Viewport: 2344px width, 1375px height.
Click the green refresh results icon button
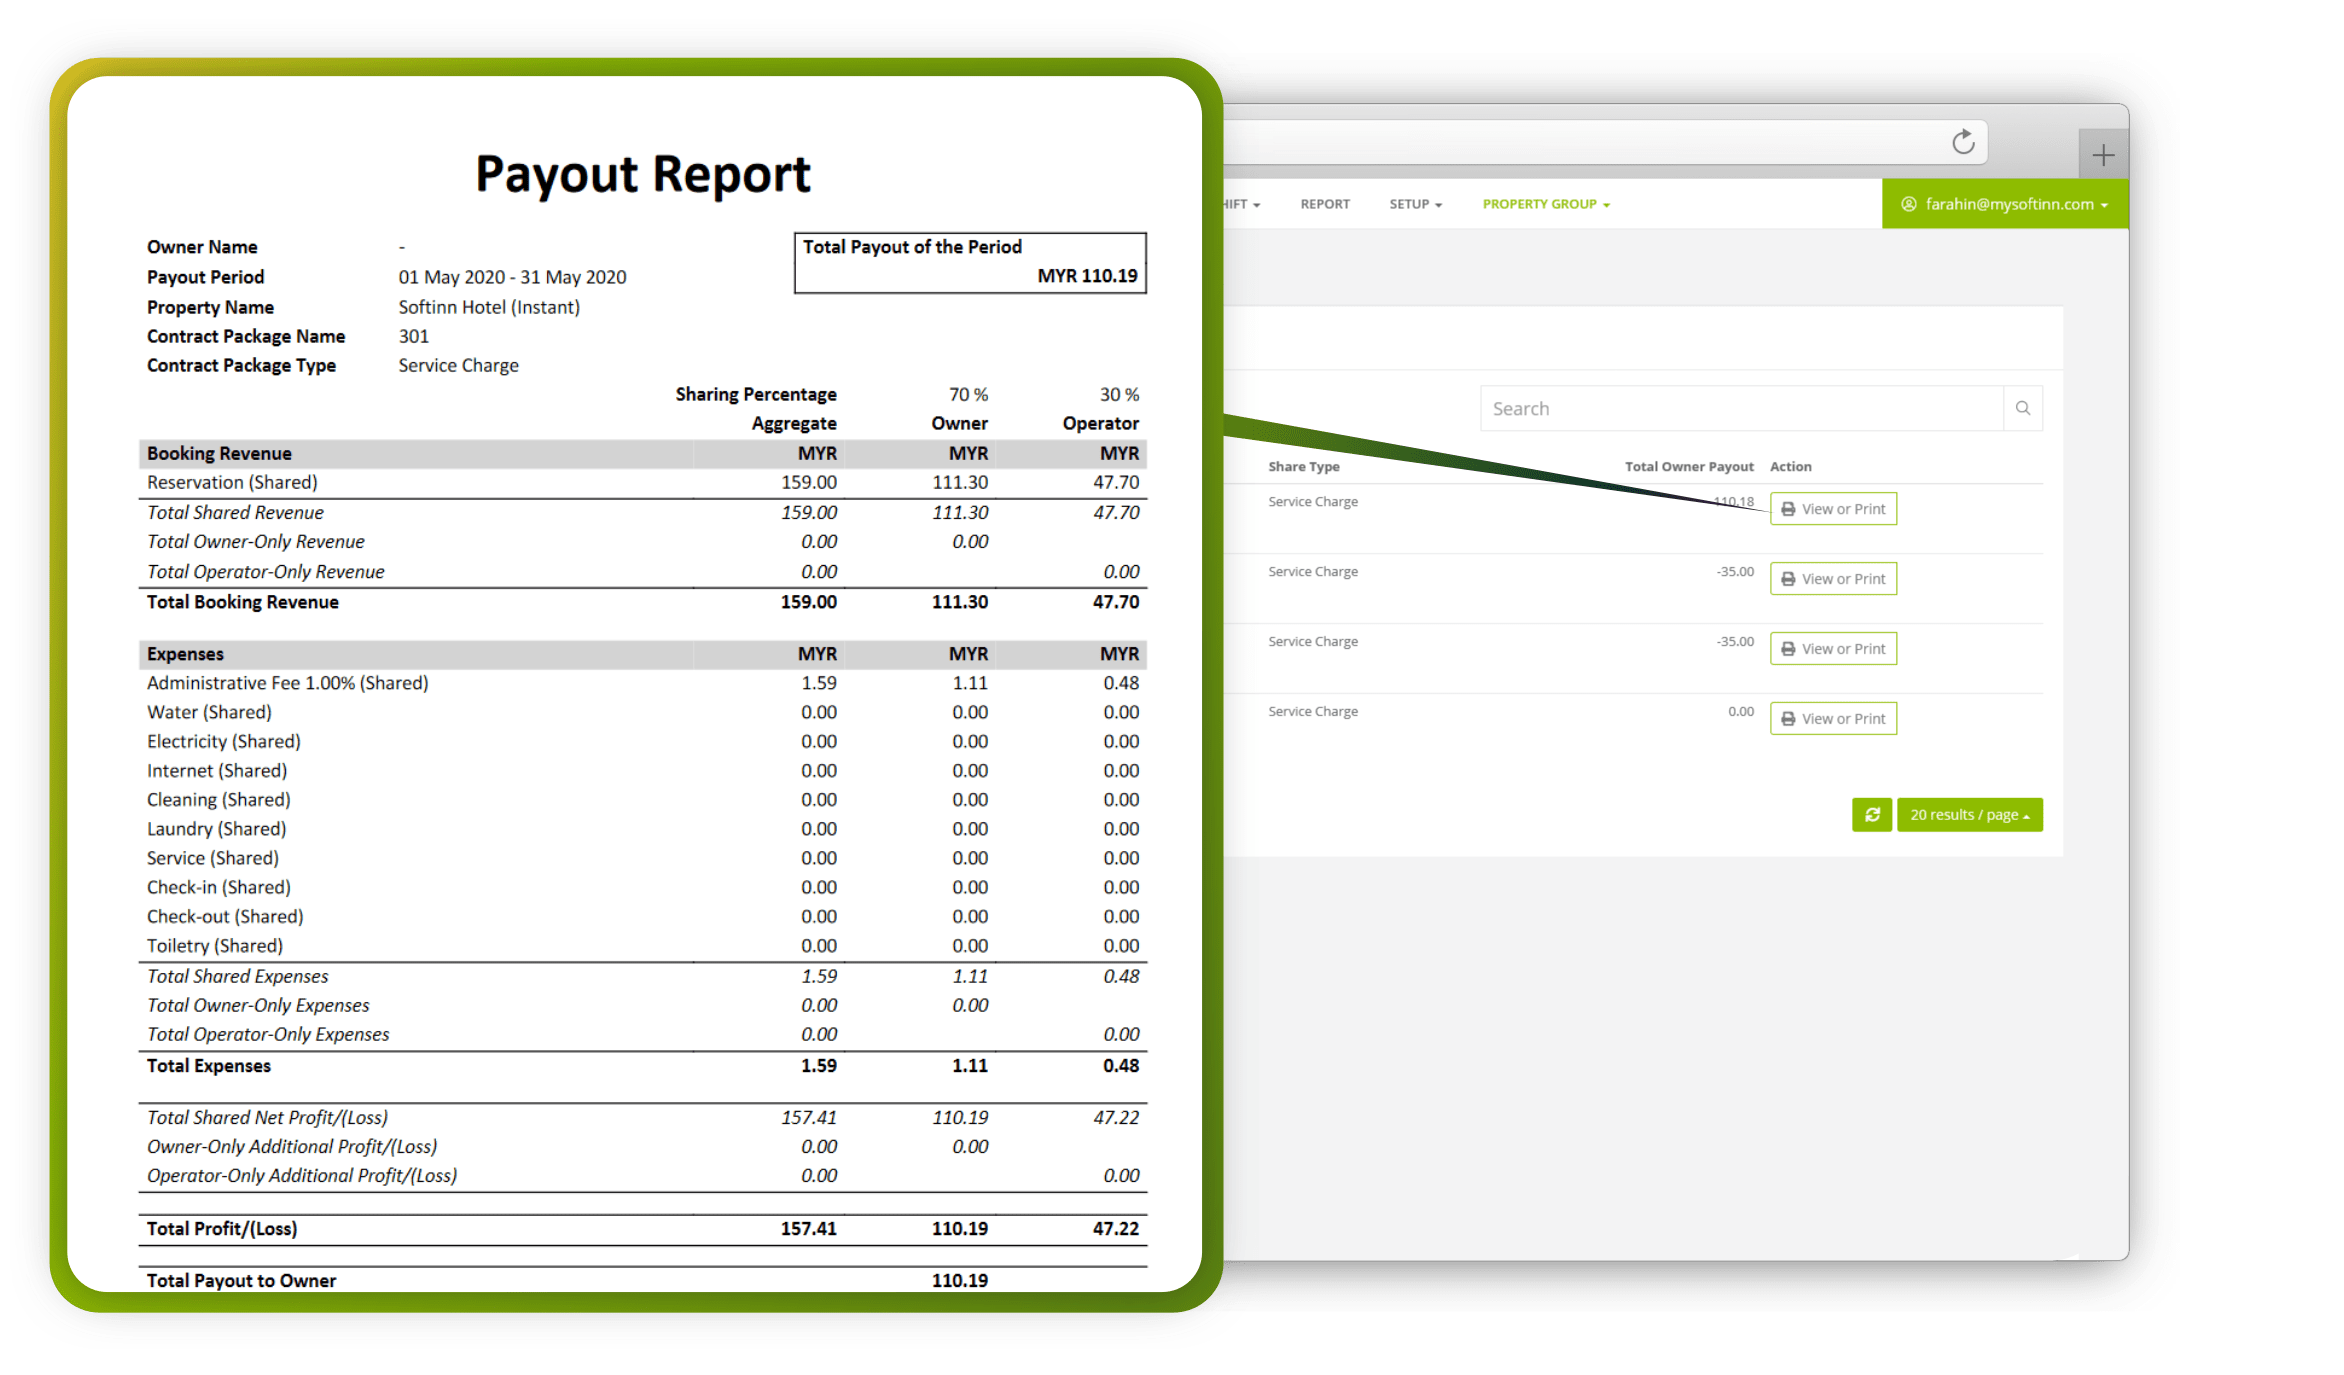point(1872,815)
